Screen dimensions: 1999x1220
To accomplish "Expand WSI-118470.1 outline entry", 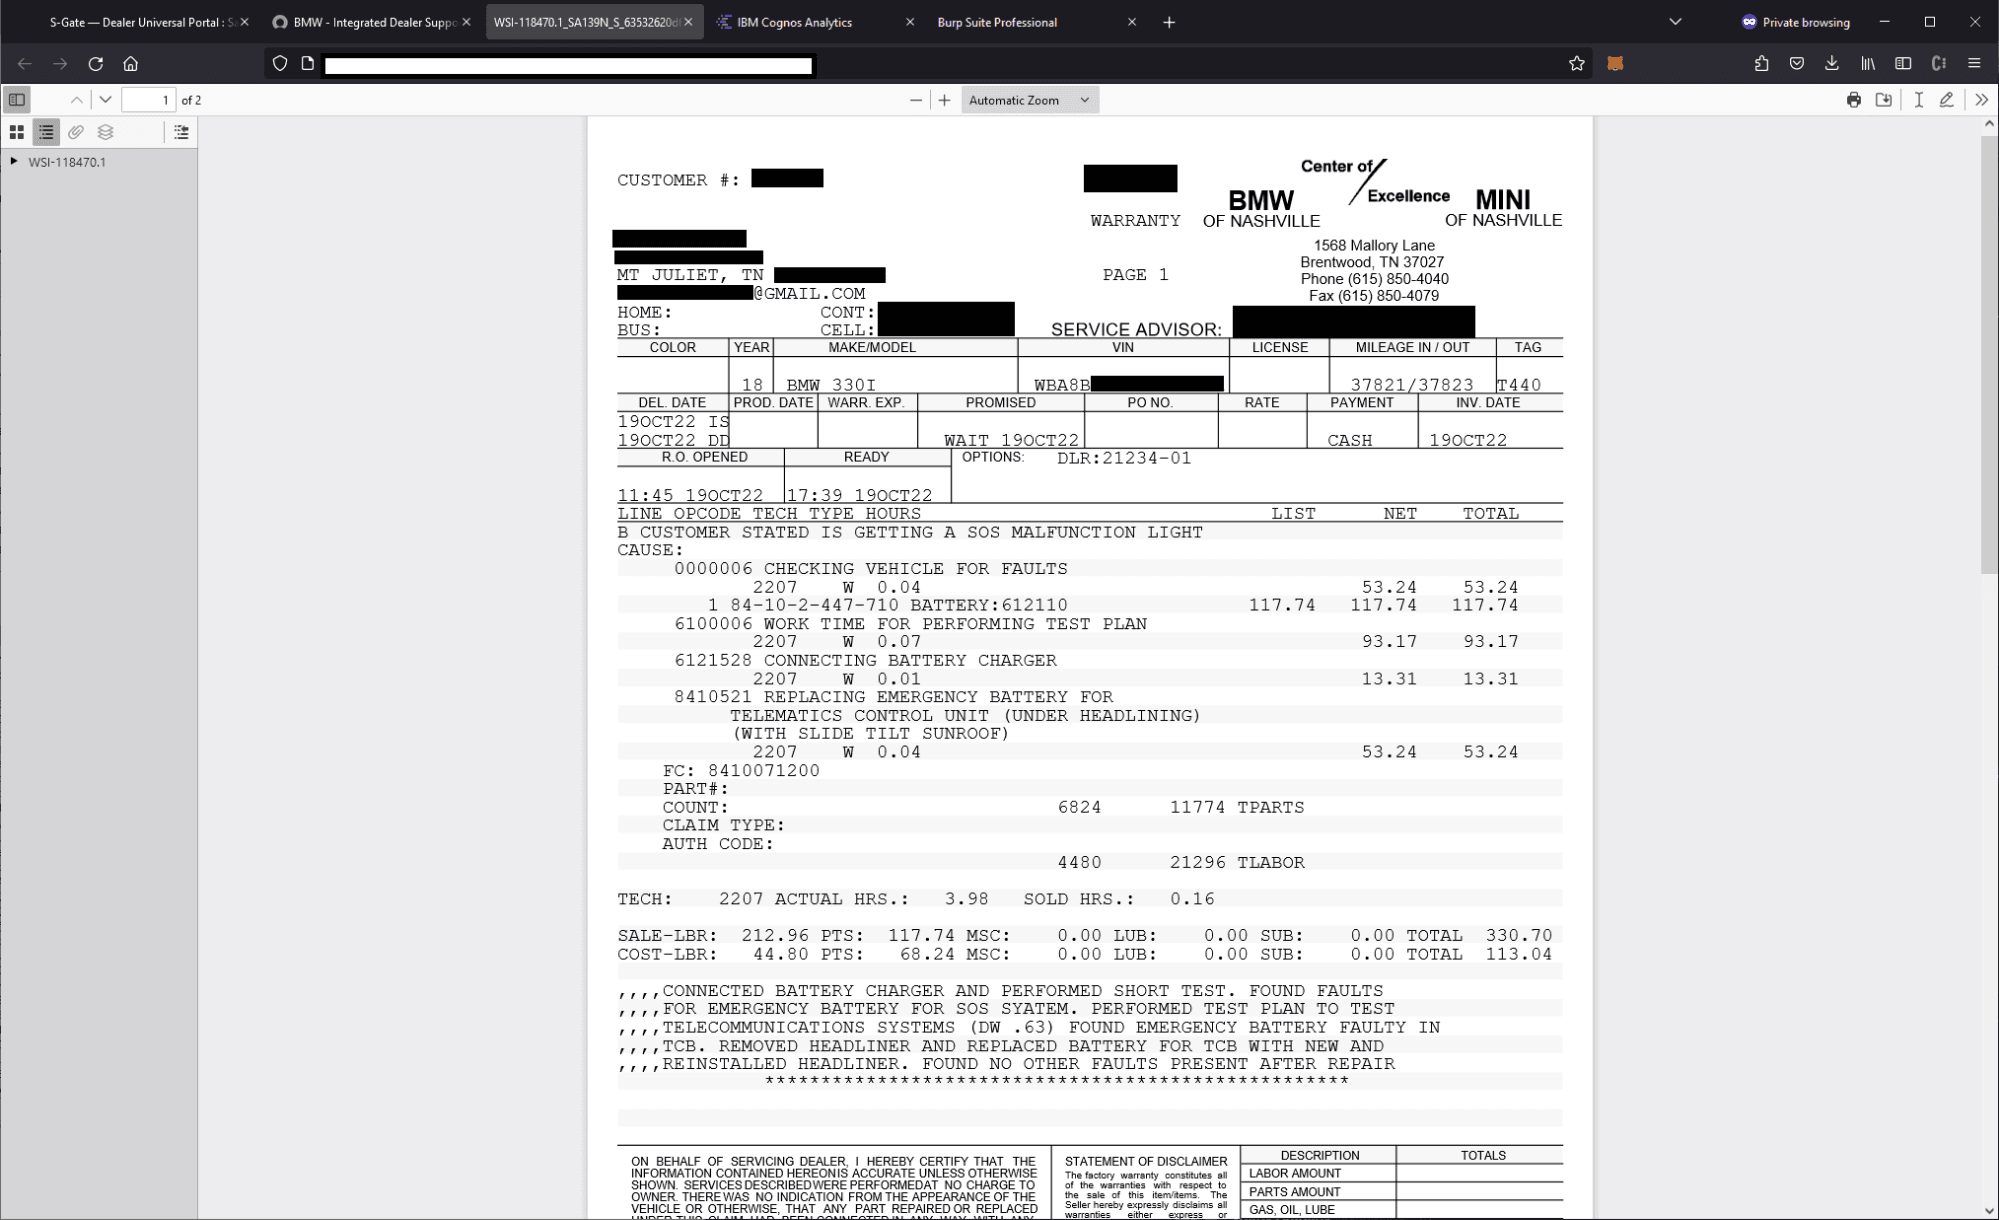I will (x=14, y=161).
